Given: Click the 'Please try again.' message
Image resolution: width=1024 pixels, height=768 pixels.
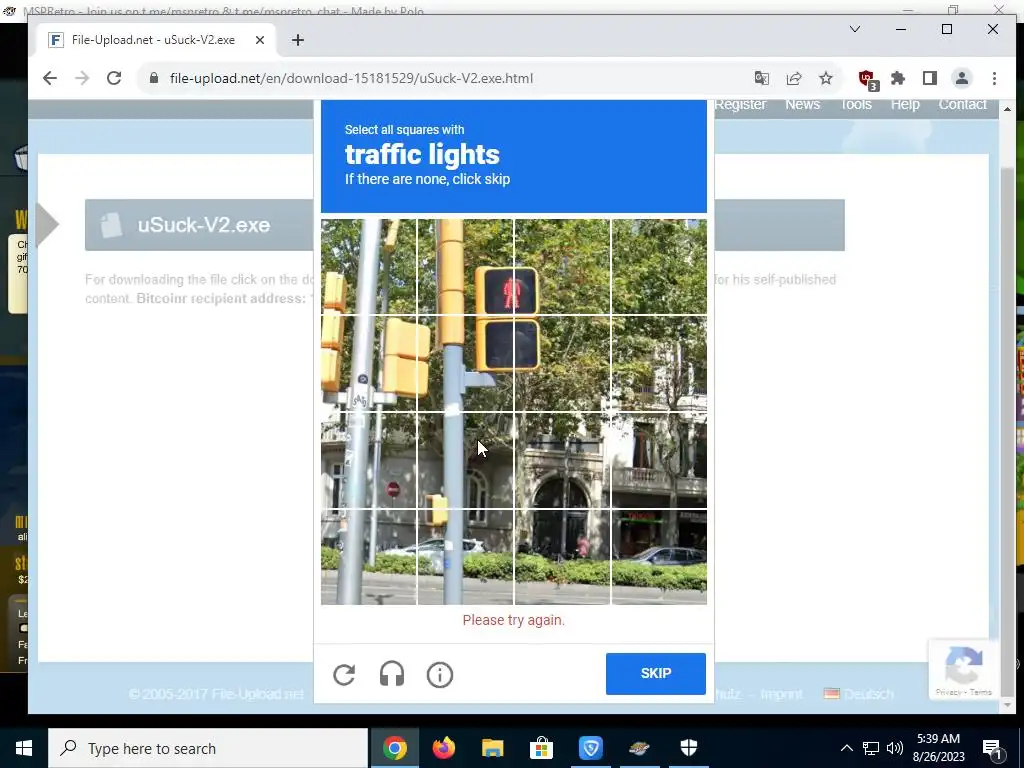Looking at the screenshot, I should [x=513, y=620].
